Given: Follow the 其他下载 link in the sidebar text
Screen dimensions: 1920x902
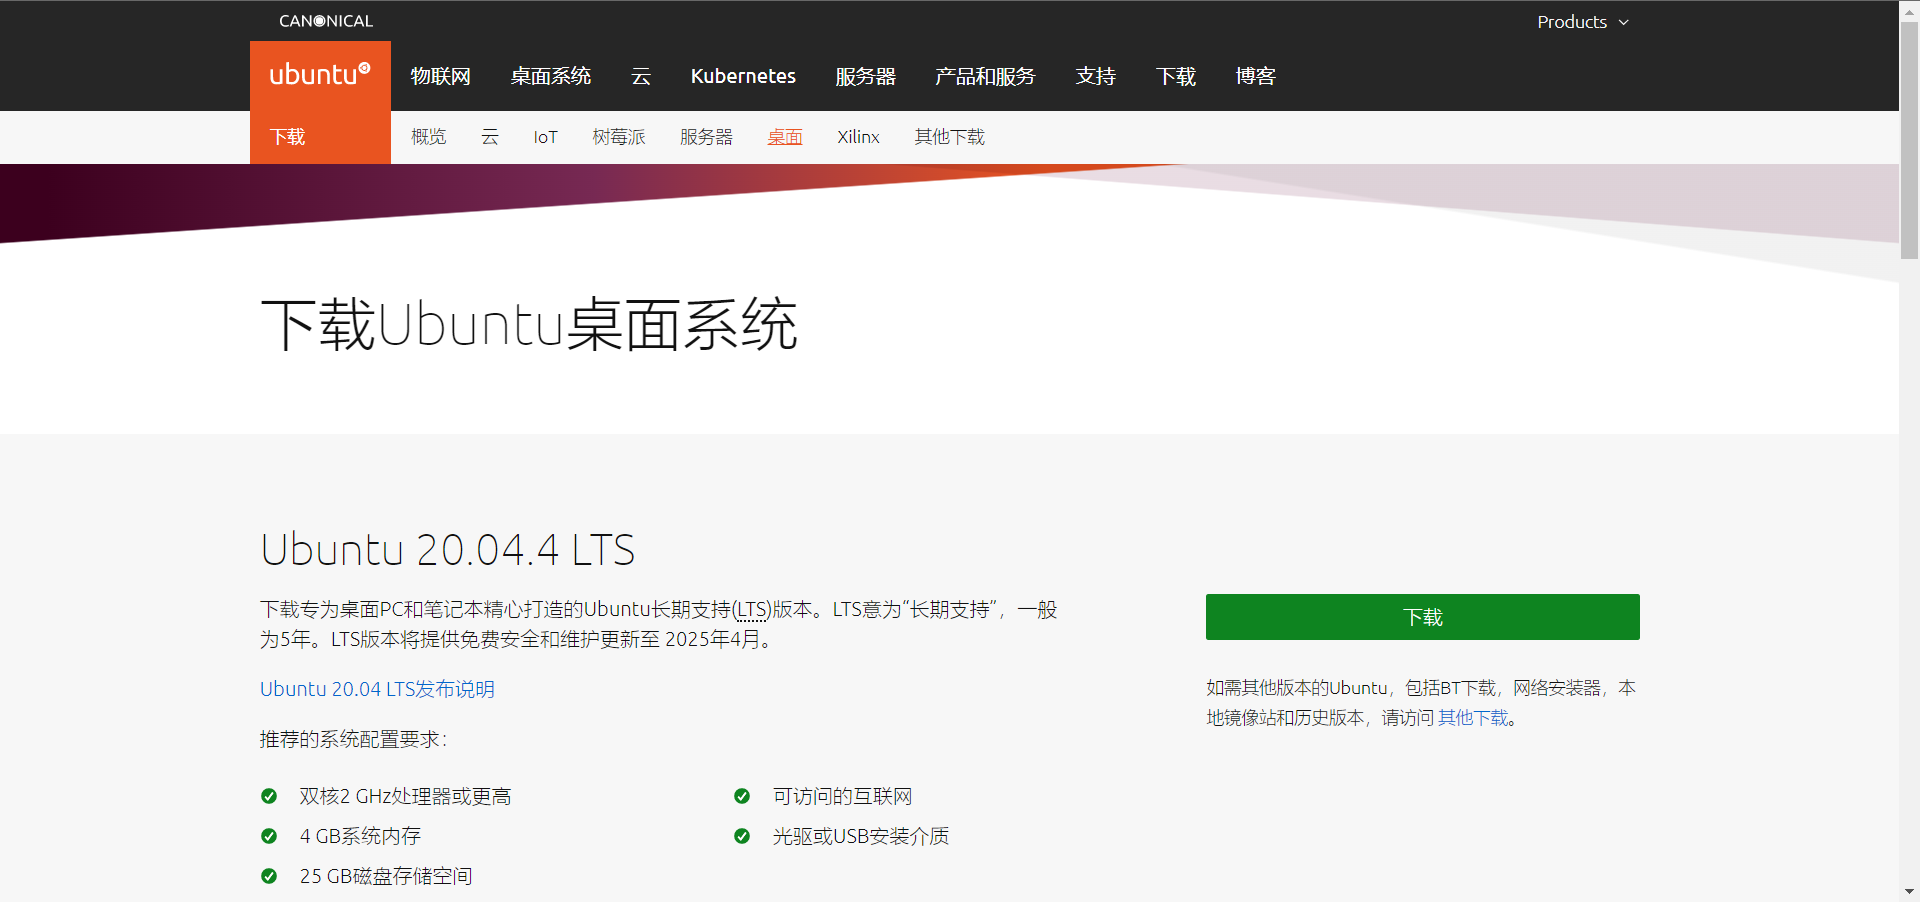Looking at the screenshot, I should [1473, 718].
